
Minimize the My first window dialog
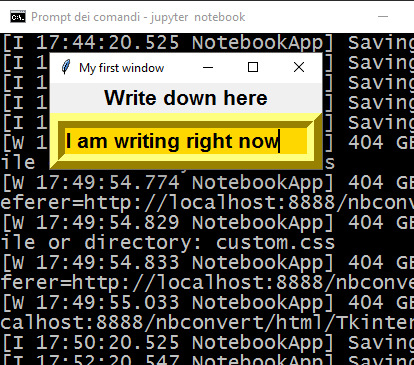[208, 68]
